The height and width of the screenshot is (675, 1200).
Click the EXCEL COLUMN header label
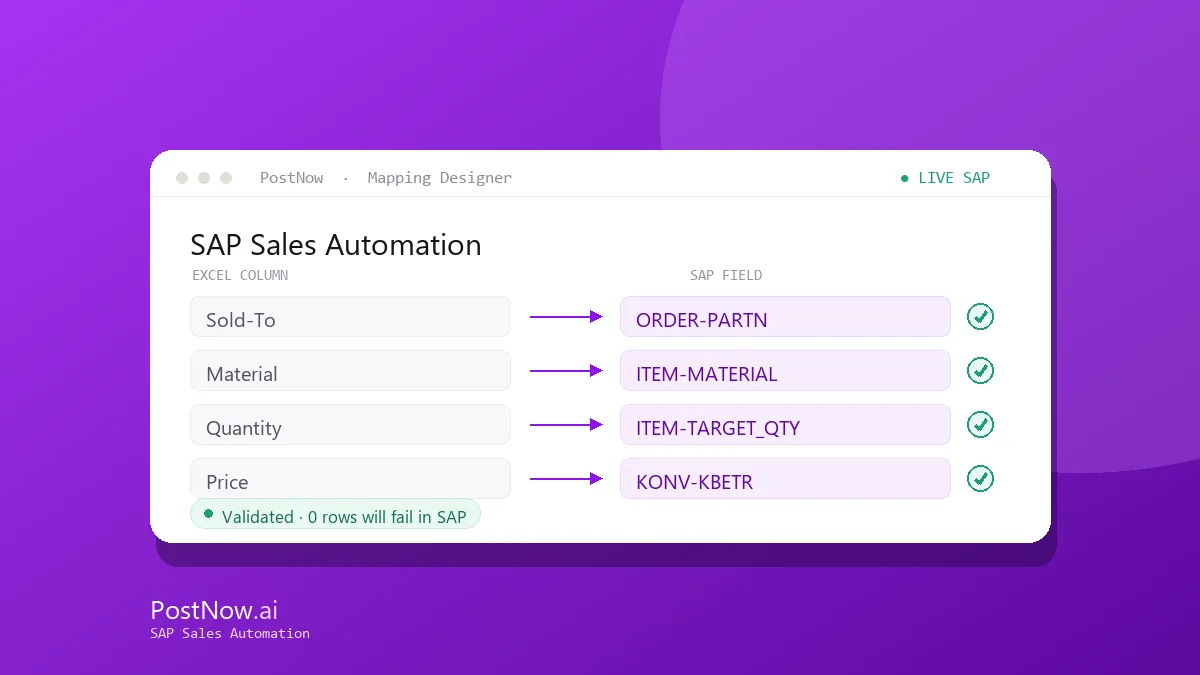pyautogui.click(x=240, y=275)
